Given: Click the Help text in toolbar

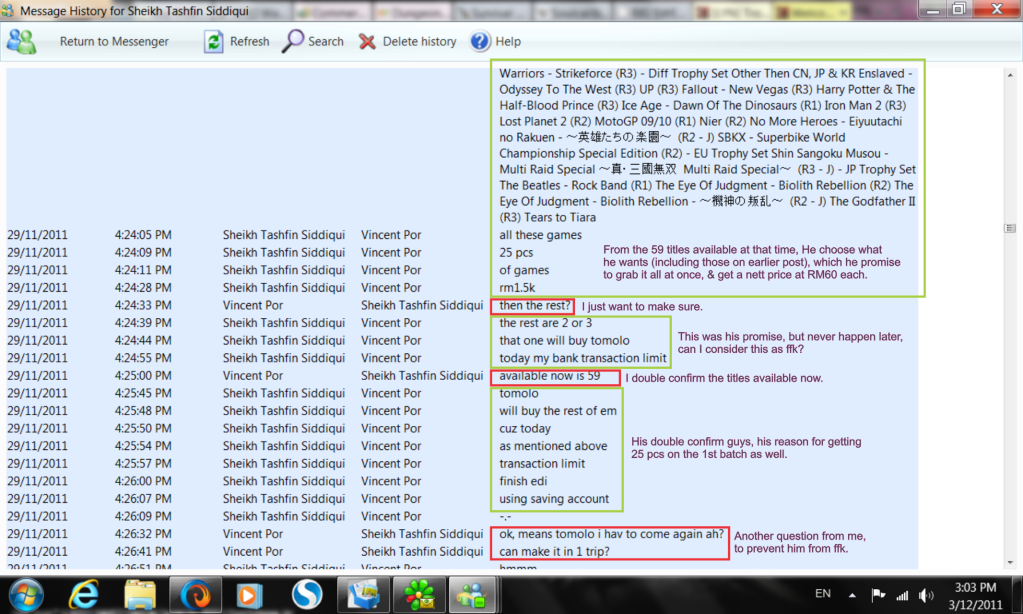Looking at the screenshot, I should [508, 42].
